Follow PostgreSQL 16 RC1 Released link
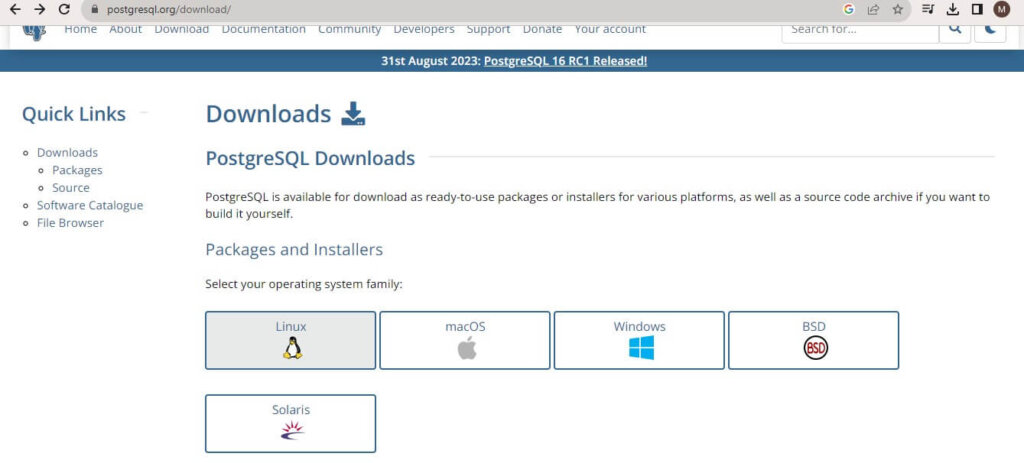 click(x=566, y=61)
